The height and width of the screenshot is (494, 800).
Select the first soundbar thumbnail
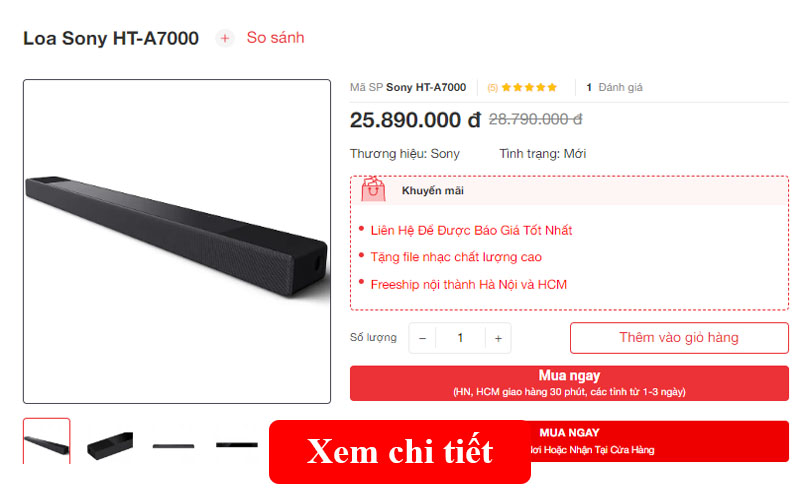click(46, 442)
